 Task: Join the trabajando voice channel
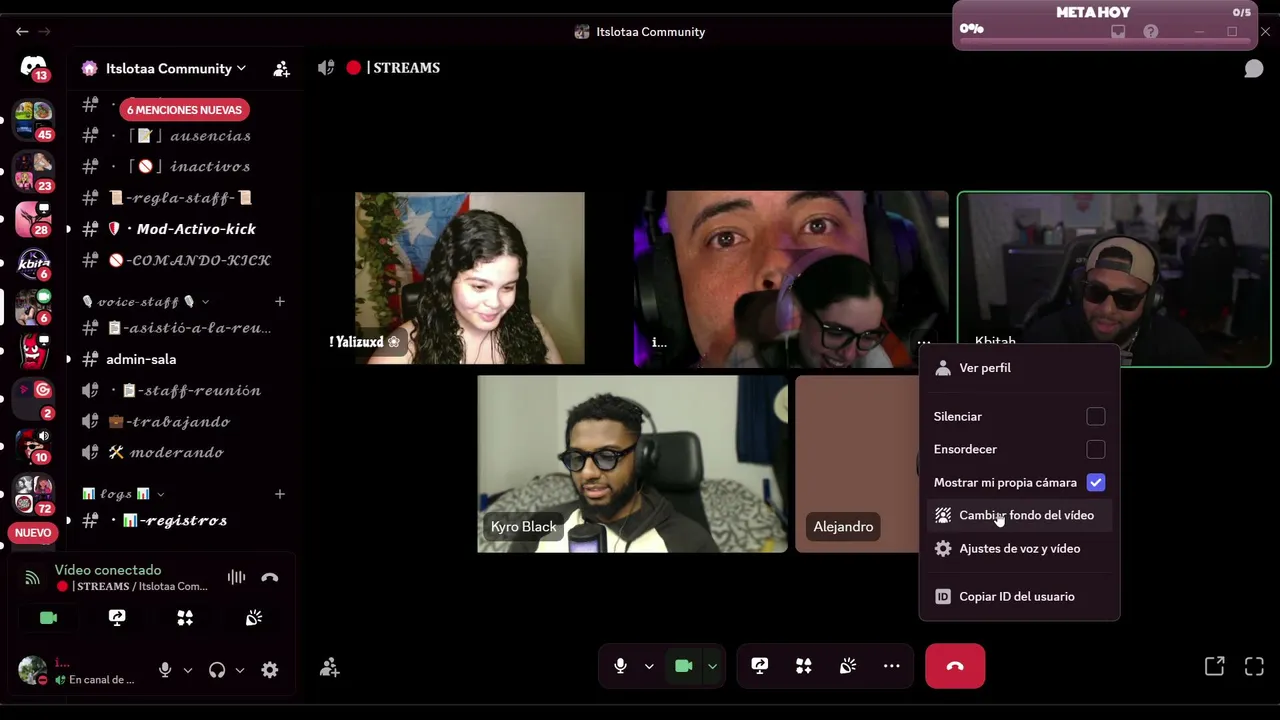[185, 421]
